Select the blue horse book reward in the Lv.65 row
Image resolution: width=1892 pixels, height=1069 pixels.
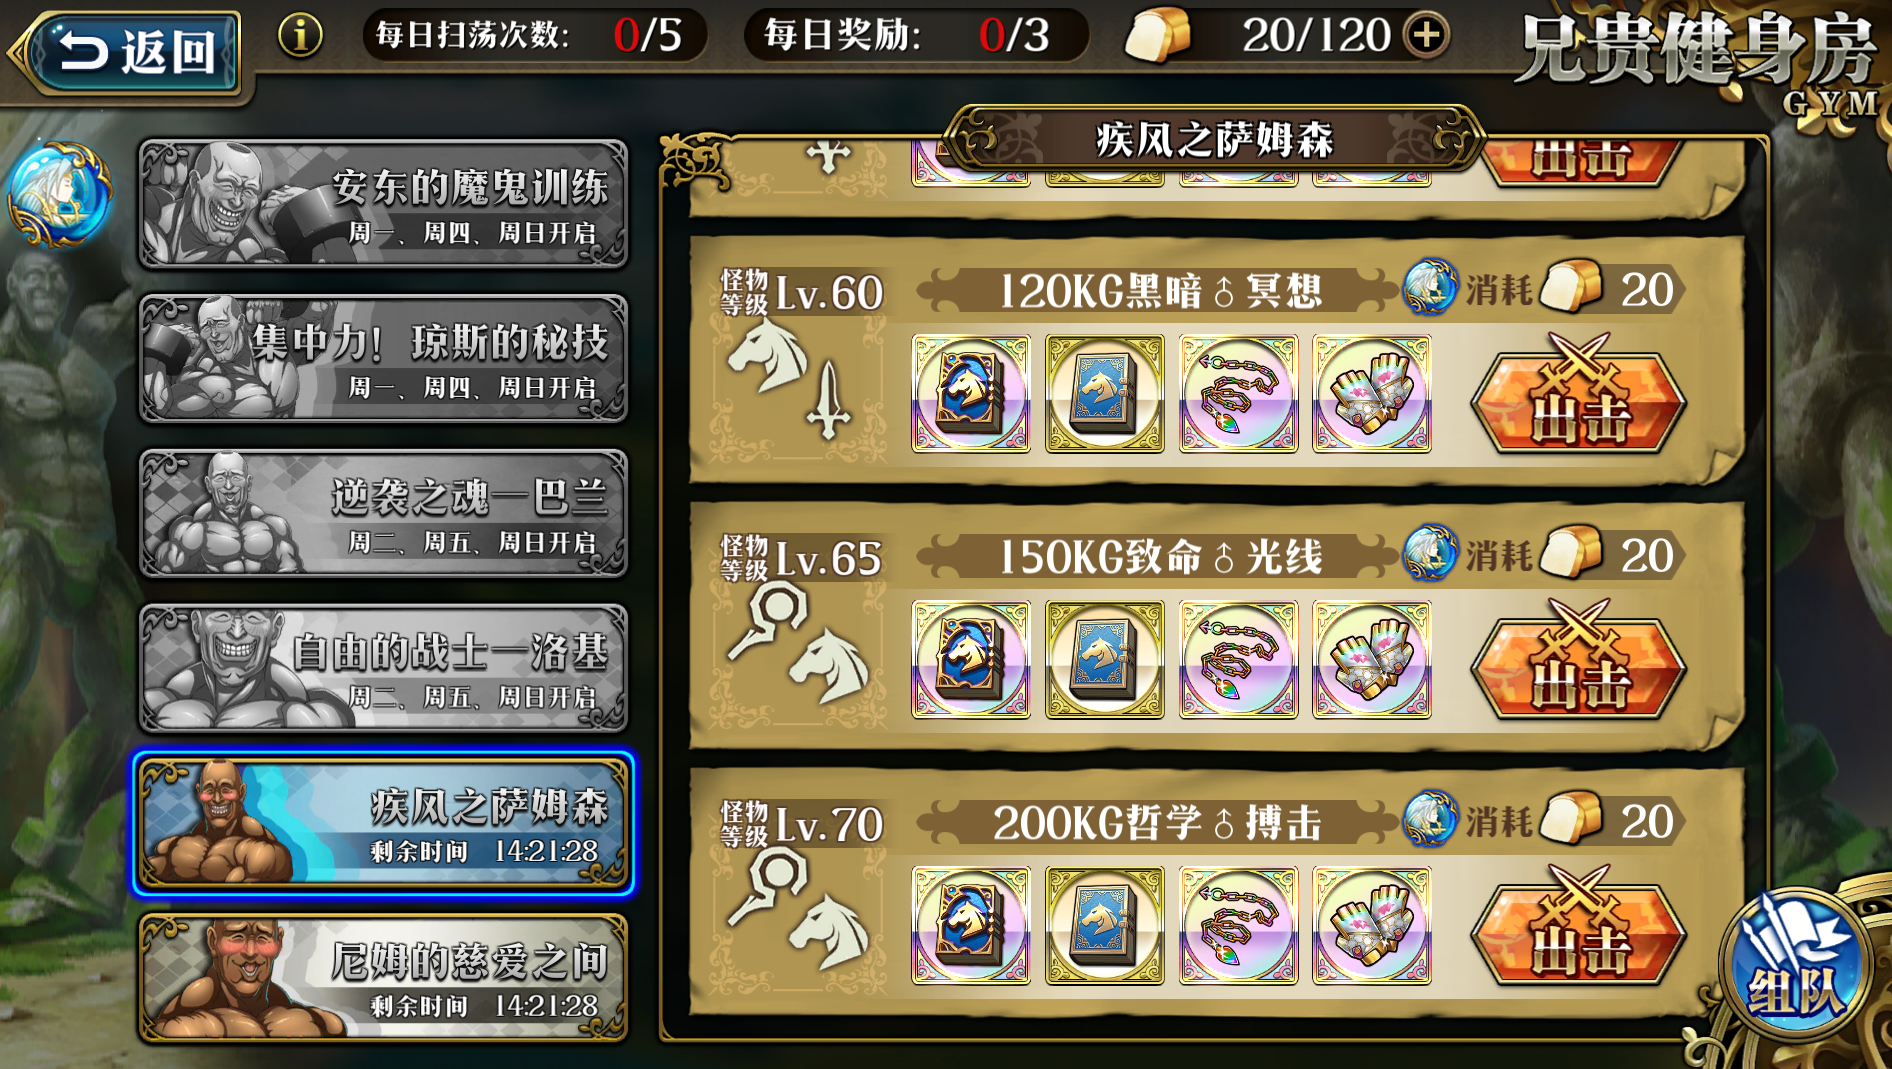point(1104,660)
